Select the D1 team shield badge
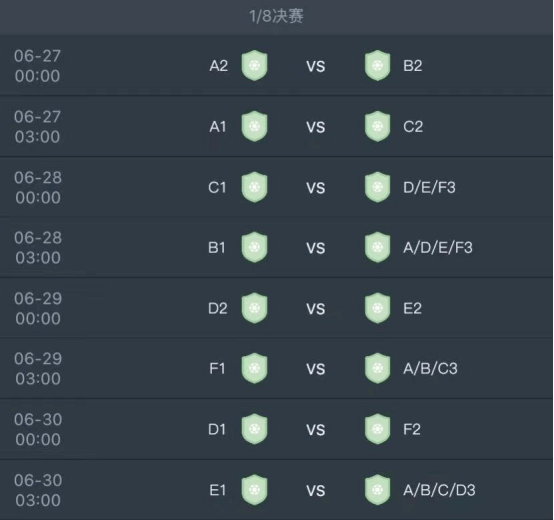The width and height of the screenshot is (554, 520). [254, 429]
